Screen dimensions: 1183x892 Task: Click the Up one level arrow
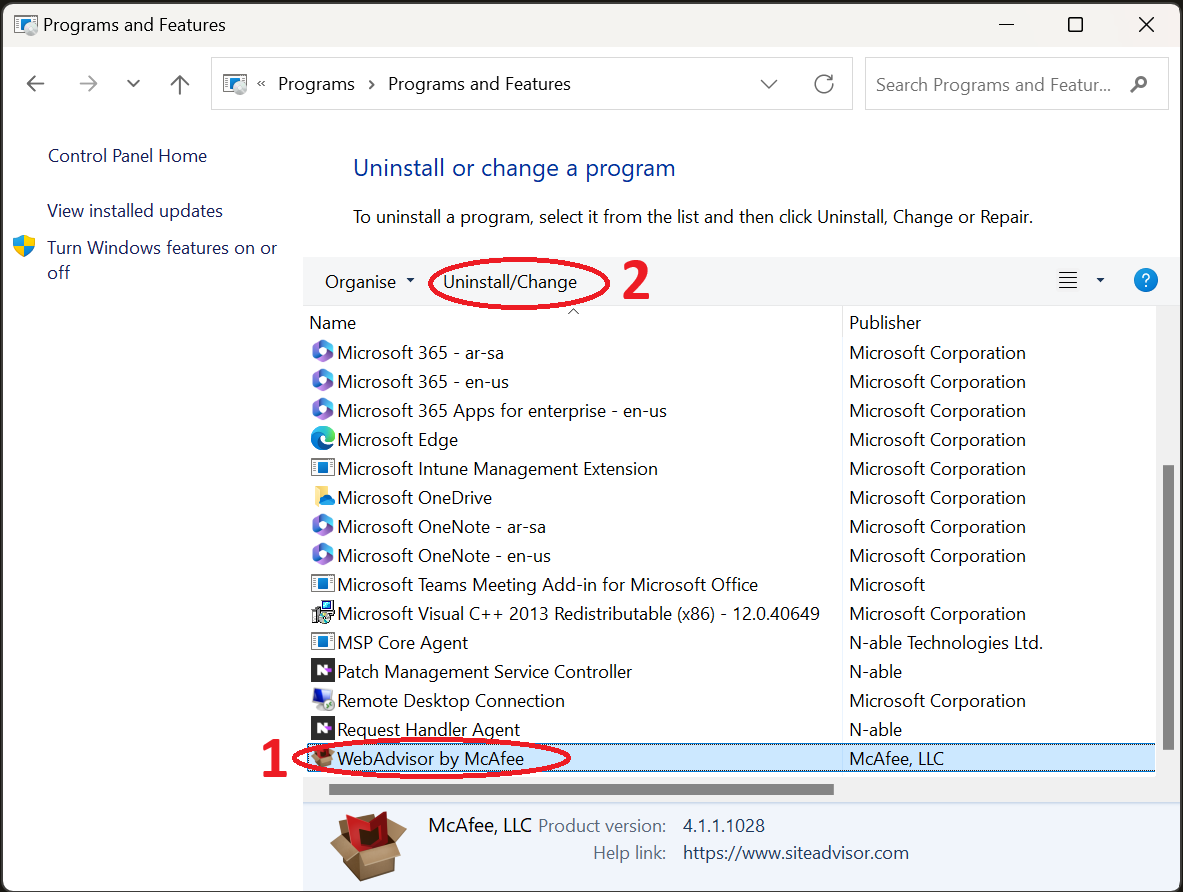click(180, 85)
